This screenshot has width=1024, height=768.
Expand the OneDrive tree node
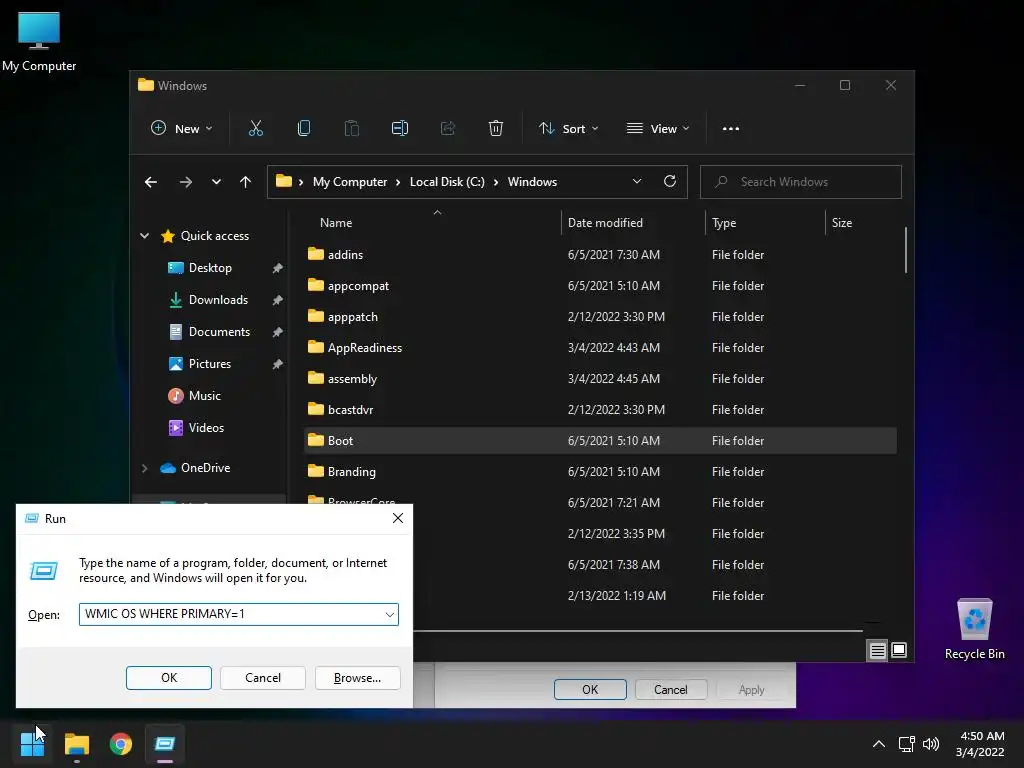pyautogui.click(x=144, y=468)
